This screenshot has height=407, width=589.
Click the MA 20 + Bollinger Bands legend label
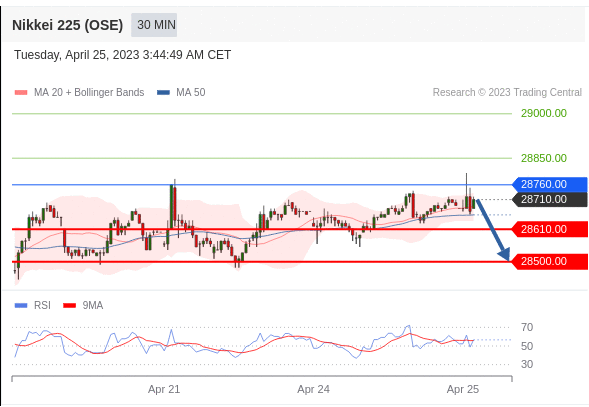click(89, 92)
